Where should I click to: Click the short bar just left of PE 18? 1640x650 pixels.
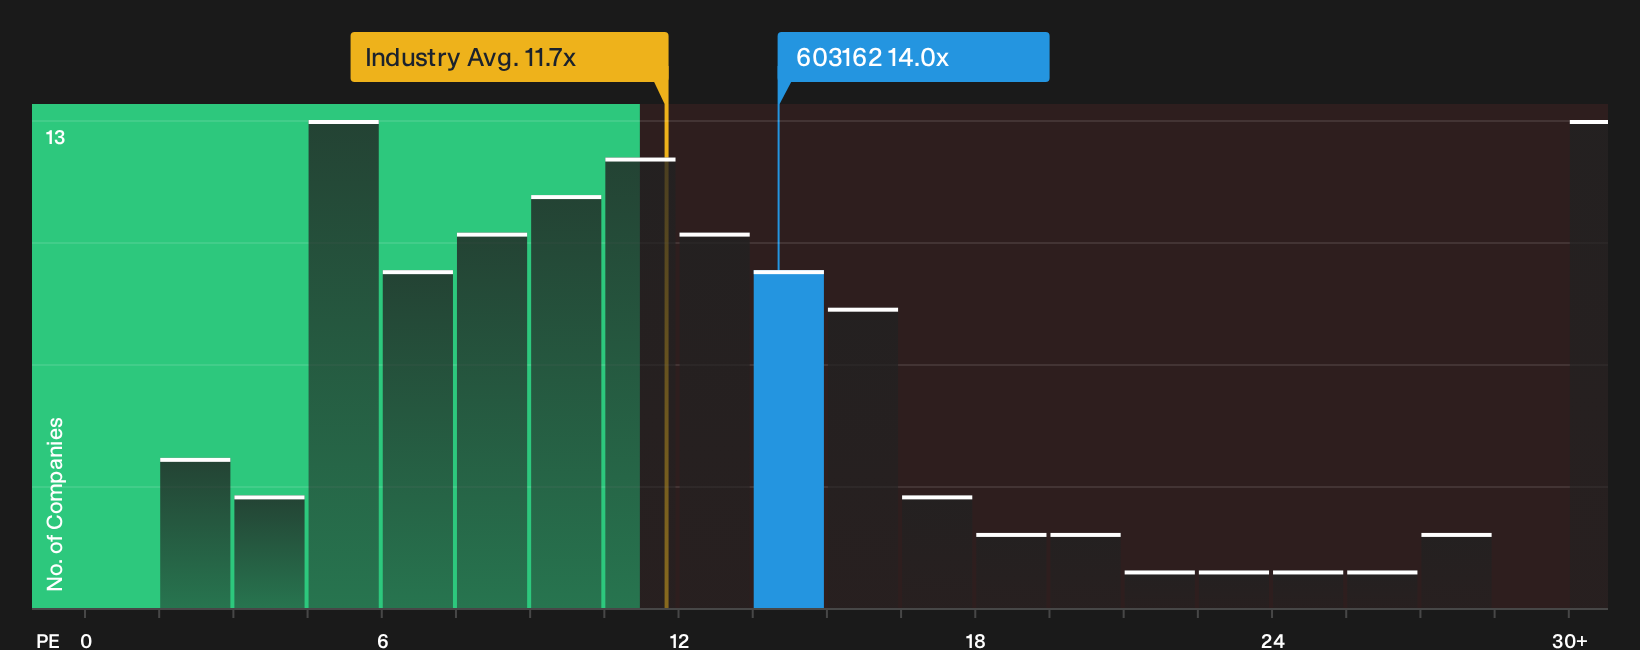click(937, 552)
